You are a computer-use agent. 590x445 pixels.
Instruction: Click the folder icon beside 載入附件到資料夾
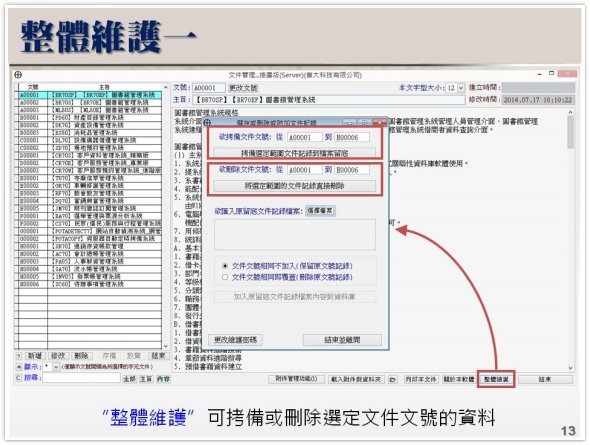pyautogui.click(x=392, y=380)
